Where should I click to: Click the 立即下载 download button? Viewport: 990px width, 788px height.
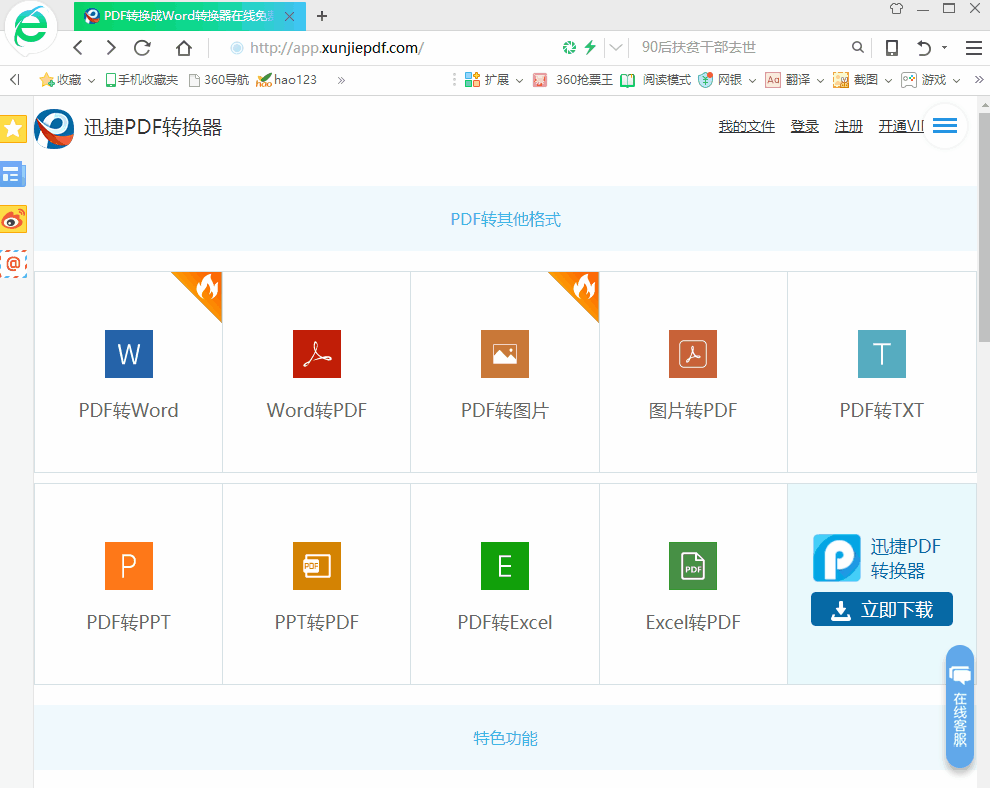[x=882, y=609]
